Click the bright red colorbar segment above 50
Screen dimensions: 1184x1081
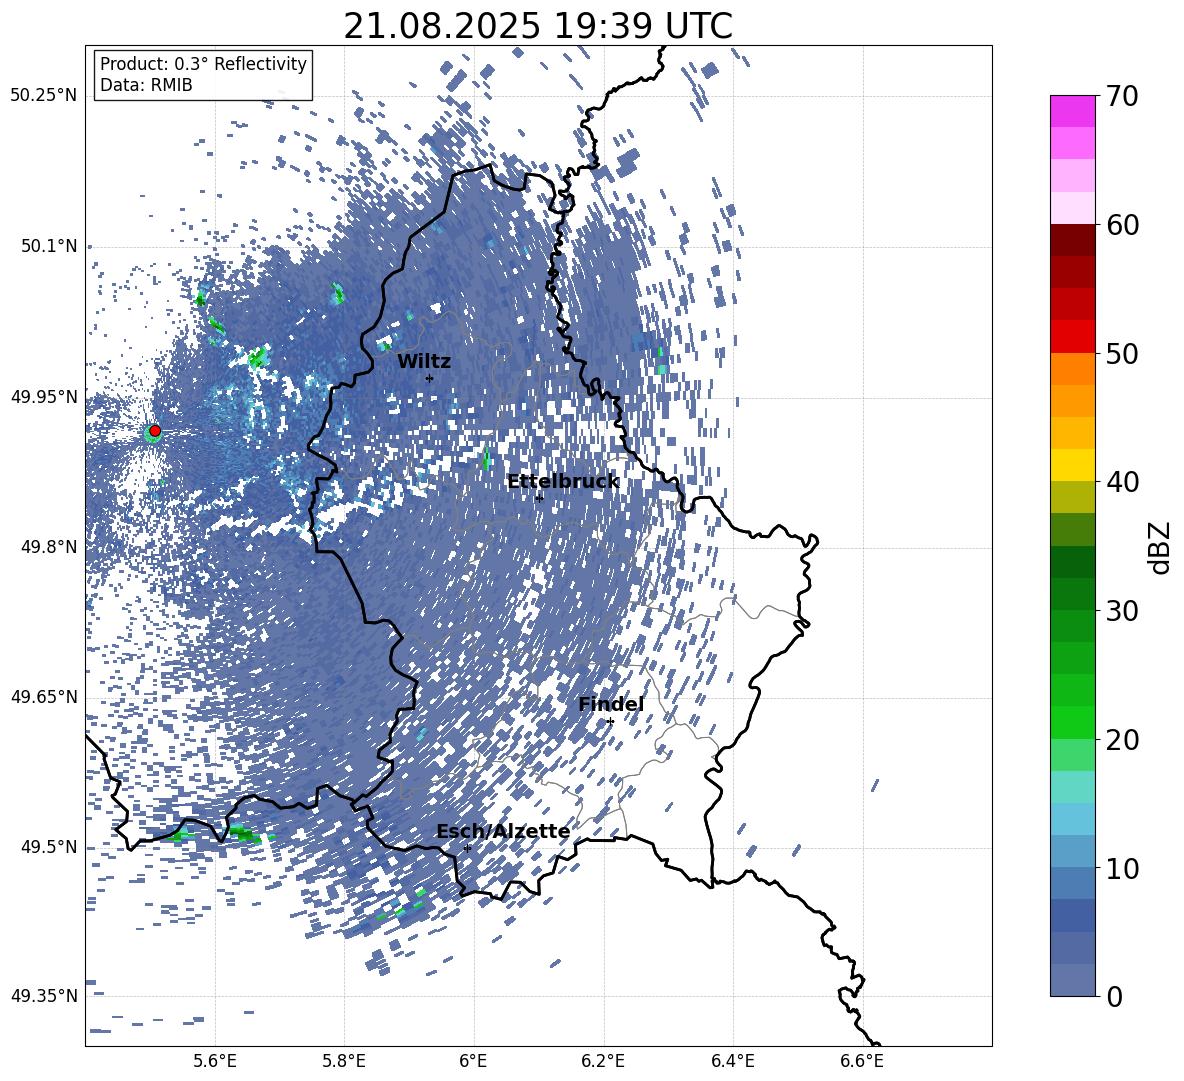pos(1072,337)
